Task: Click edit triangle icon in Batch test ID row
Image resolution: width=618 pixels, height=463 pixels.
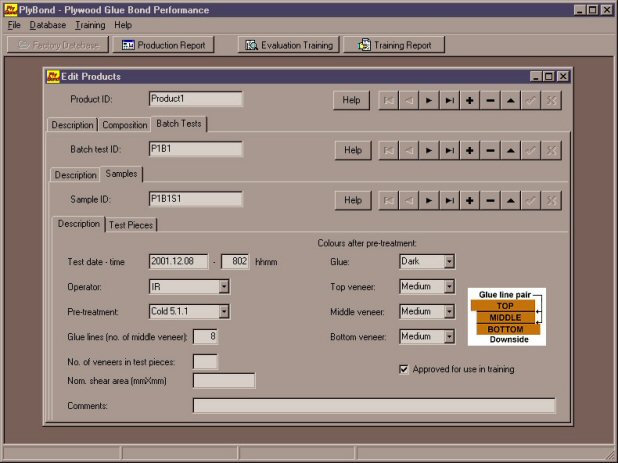Action: tap(510, 150)
